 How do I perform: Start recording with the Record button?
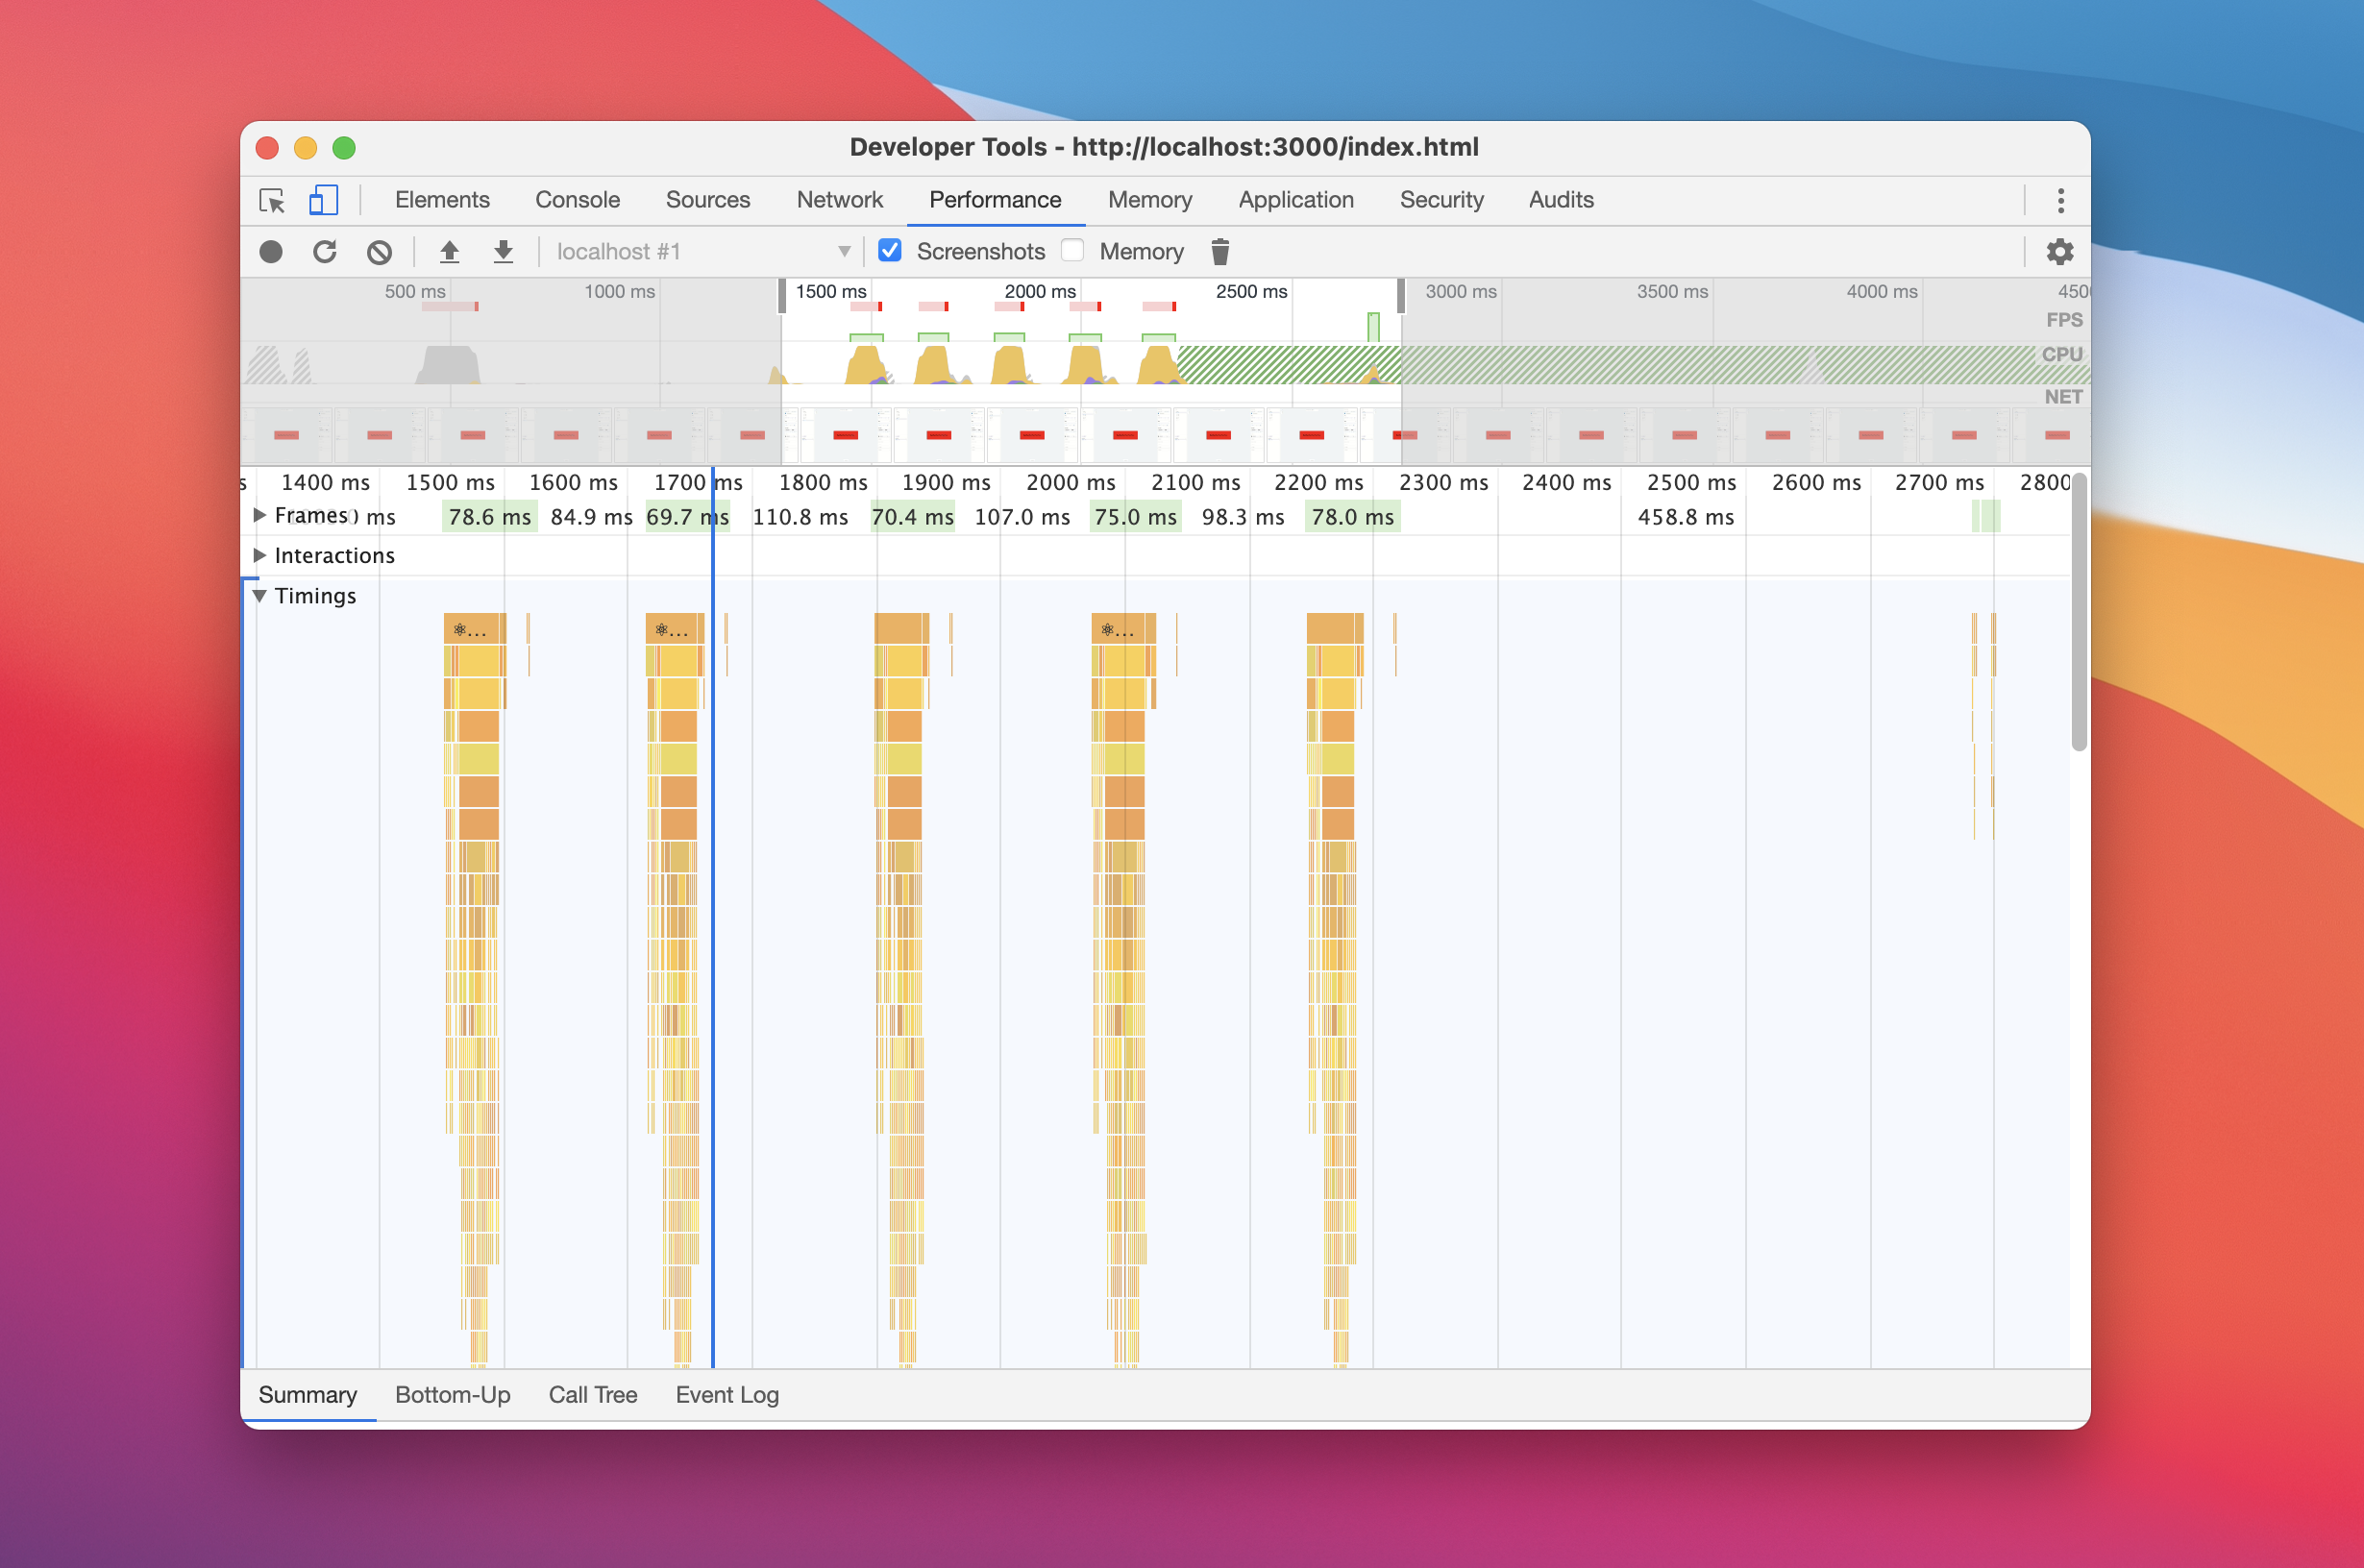pyautogui.click(x=271, y=252)
